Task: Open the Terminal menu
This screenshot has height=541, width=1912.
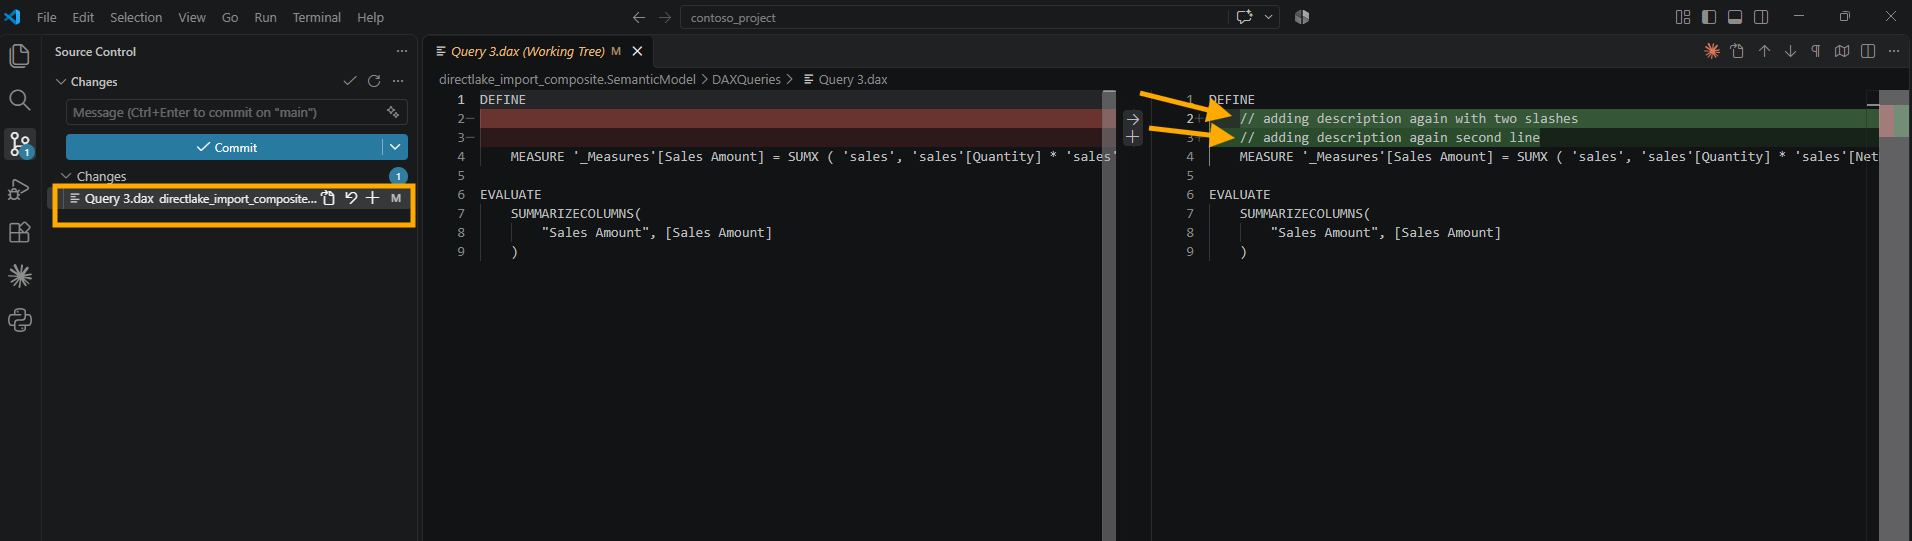Action: click(x=317, y=17)
